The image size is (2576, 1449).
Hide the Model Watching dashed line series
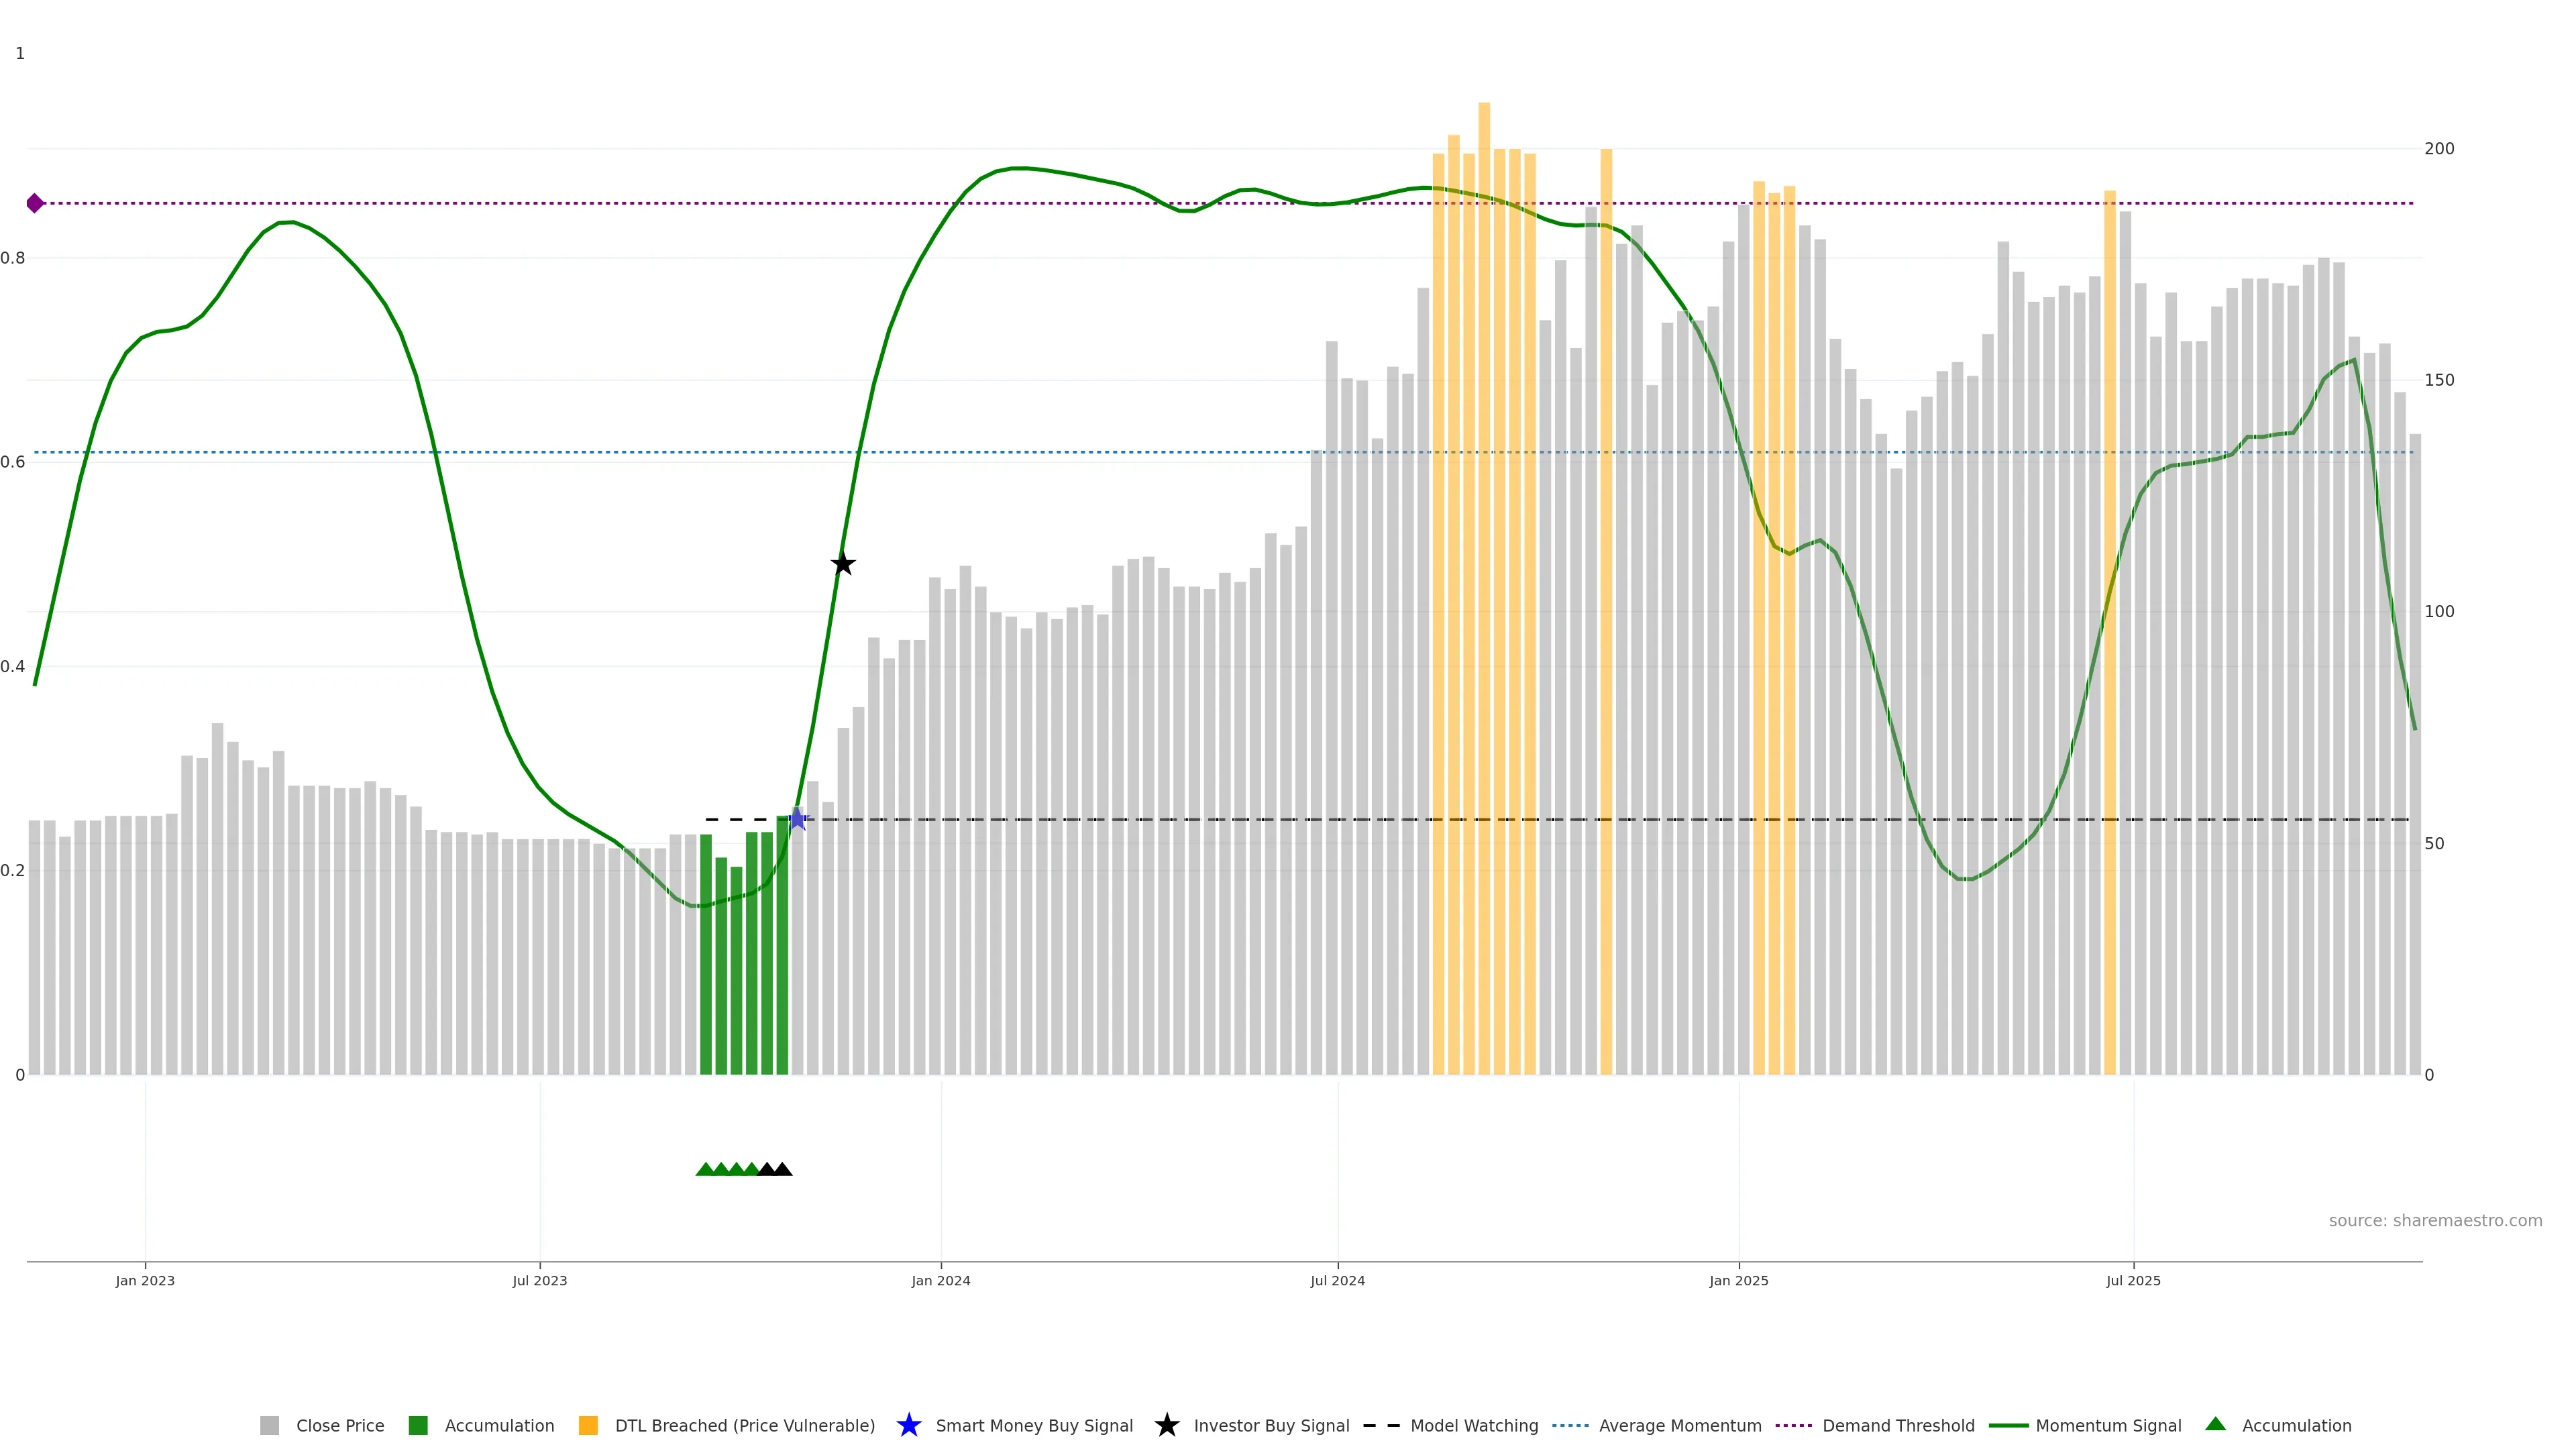pyautogui.click(x=1473, y=1426)
